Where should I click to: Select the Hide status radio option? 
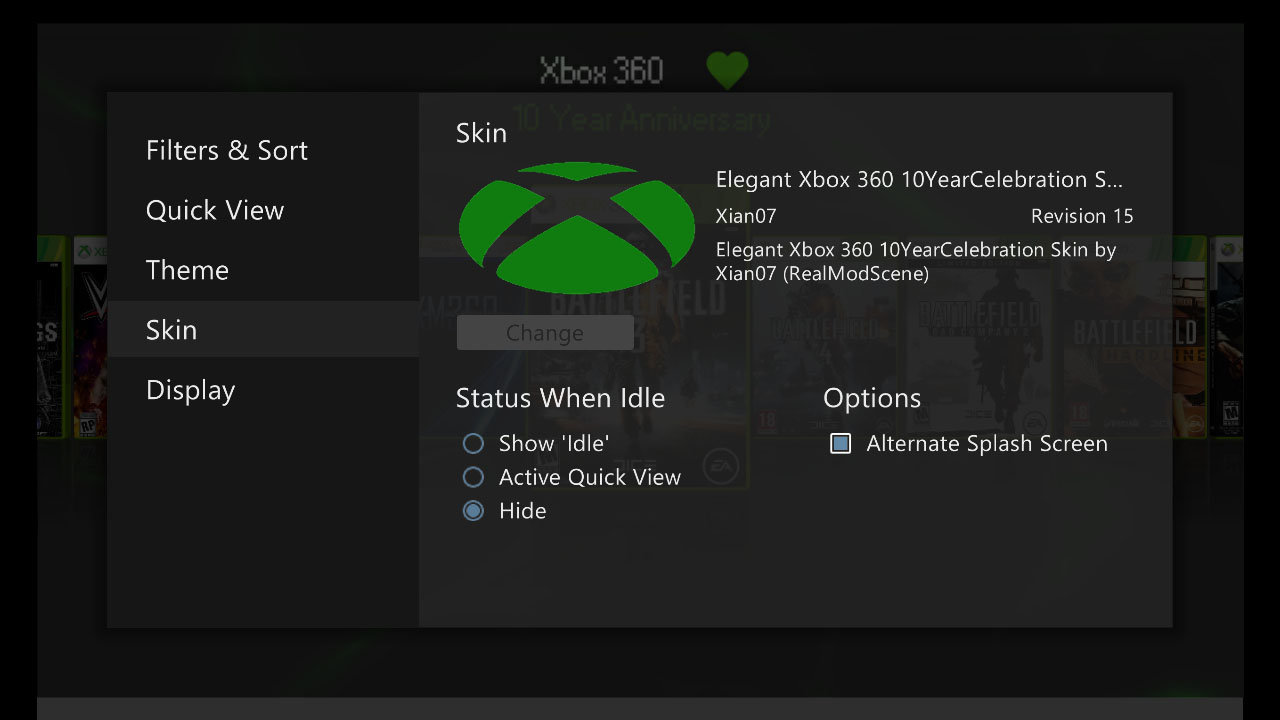point(505,511)
